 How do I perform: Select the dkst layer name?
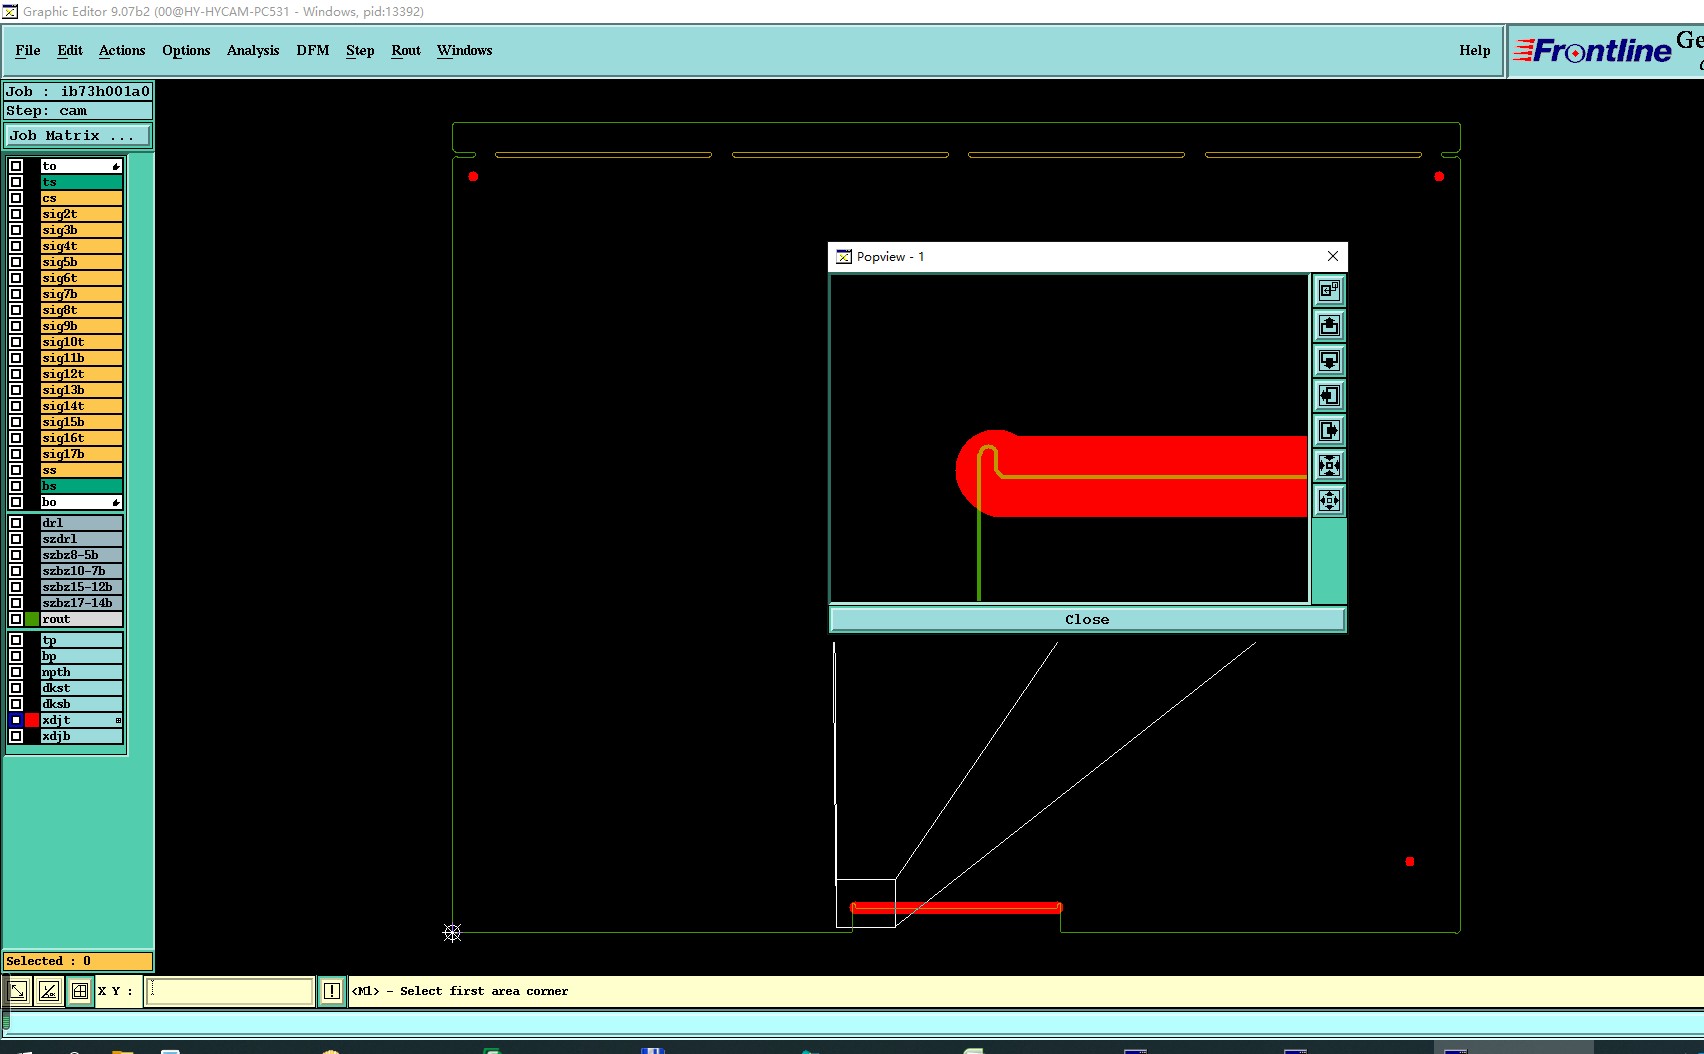pyautogui.click(x=81, y=688)
